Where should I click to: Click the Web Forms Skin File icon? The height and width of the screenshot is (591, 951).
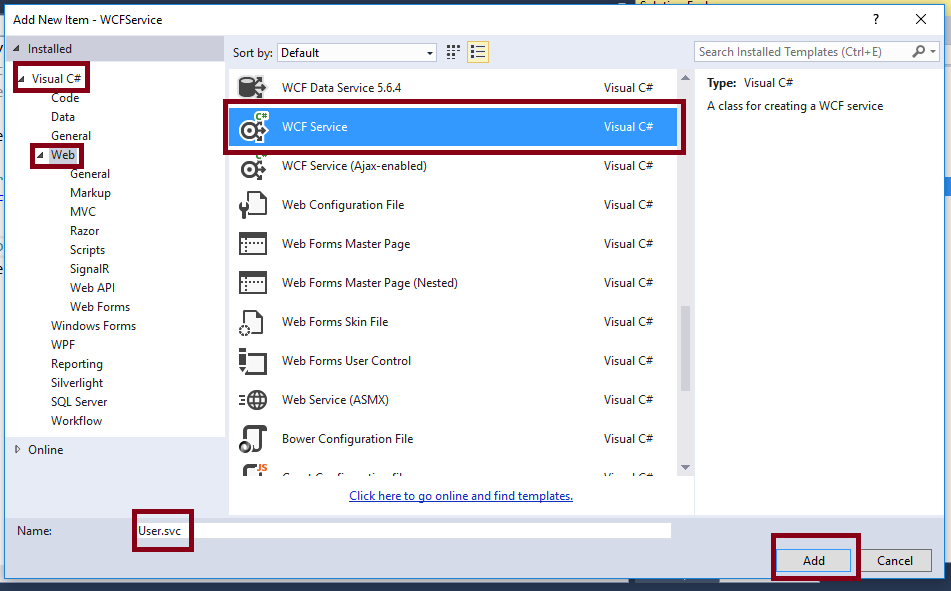coord(251,322)
